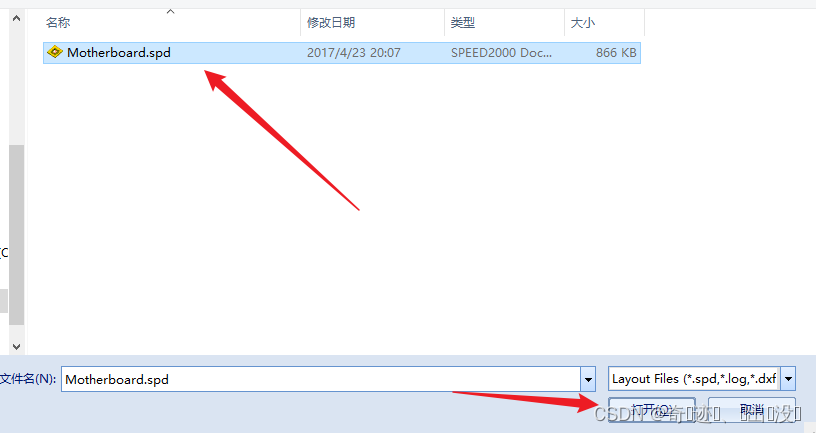Click the 文件名 text input field
The width and height of the screenshot is (816, 433).
pyautogui.click(x=321, y=379)
